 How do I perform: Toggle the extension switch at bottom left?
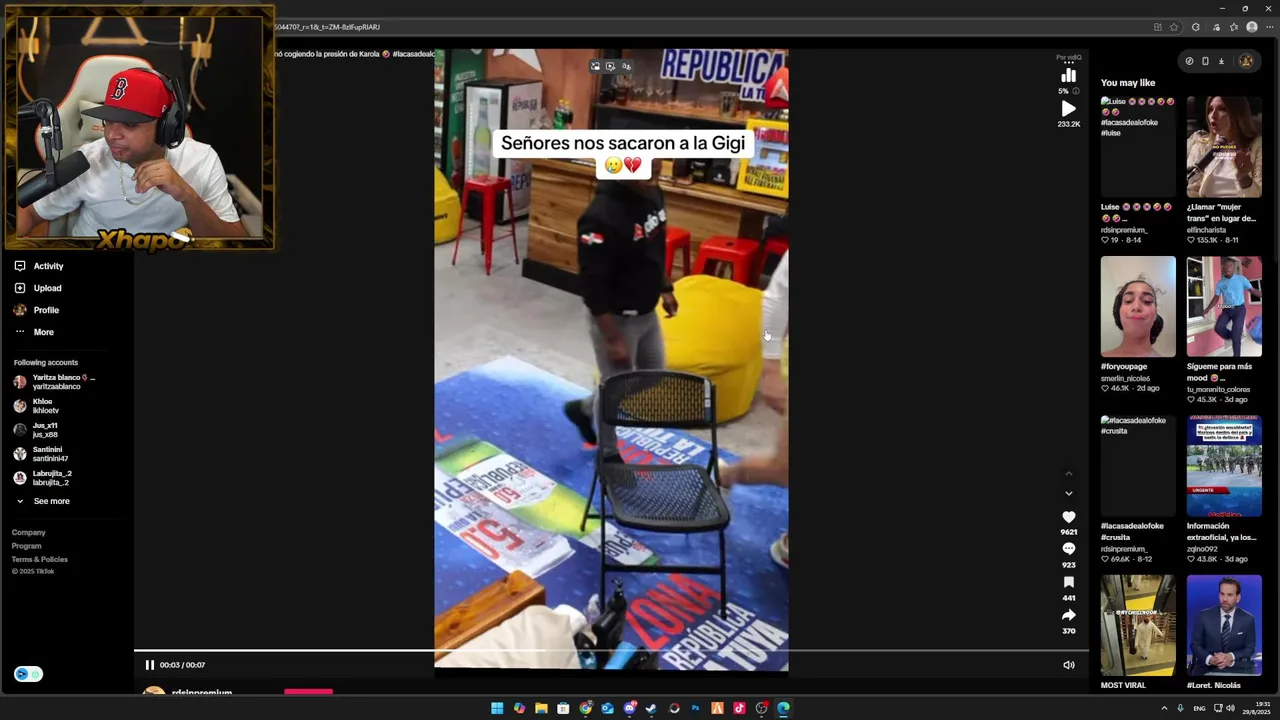point(28,674)
